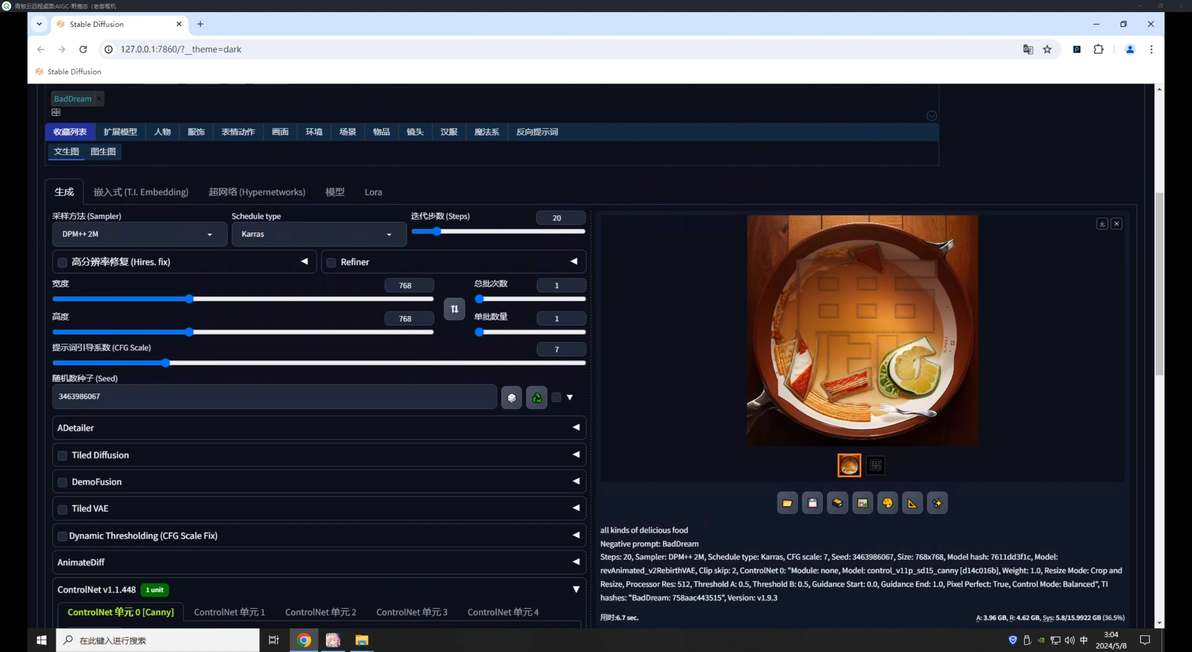Image resolution: width=1192 pixels, height=652 pixels.
Task: Send image to inpaint palette icon
Action: coord(887,503)
